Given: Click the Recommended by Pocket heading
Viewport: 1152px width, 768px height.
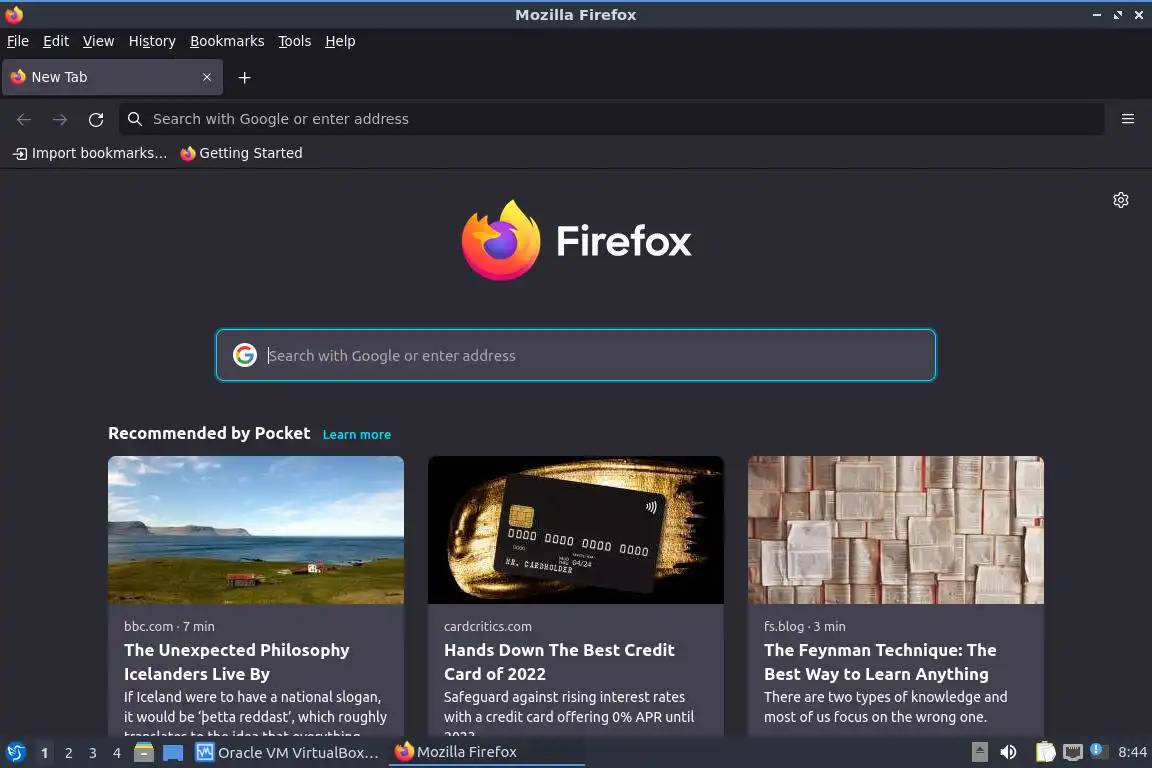Looking at the screenshot, I should (209, 433).
